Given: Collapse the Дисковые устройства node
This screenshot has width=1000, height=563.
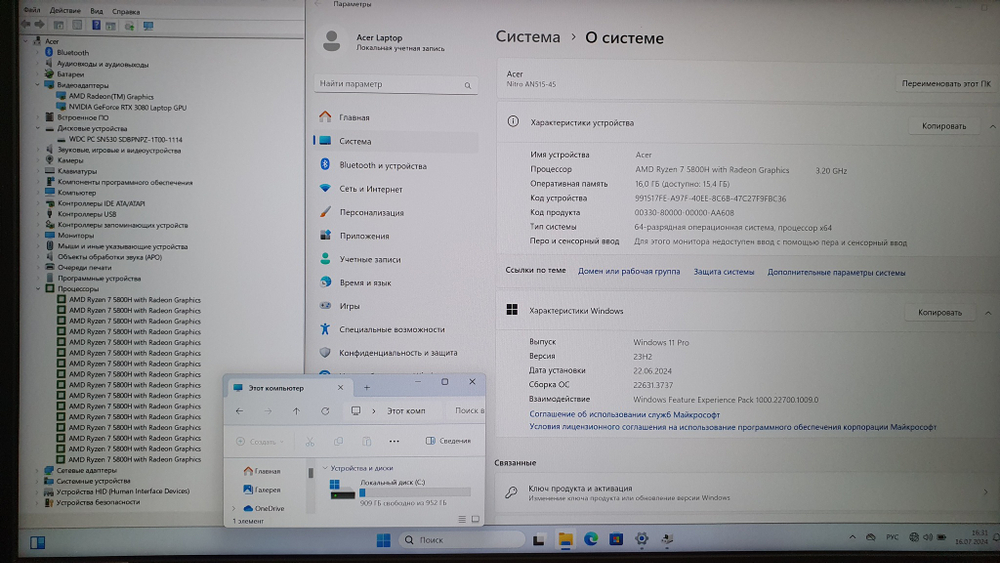Looking at the screenshot, I should pos(37,128).
